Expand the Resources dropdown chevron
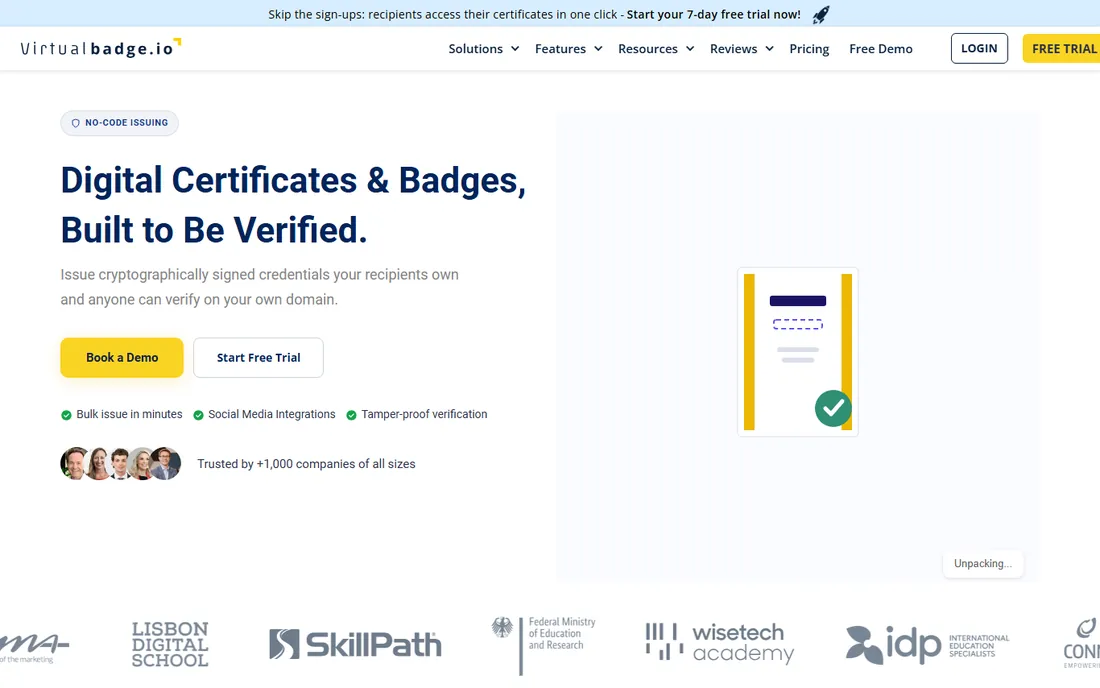Image resolution: width=1100 pixels, height=688 pixels. [x=690, y=49]
